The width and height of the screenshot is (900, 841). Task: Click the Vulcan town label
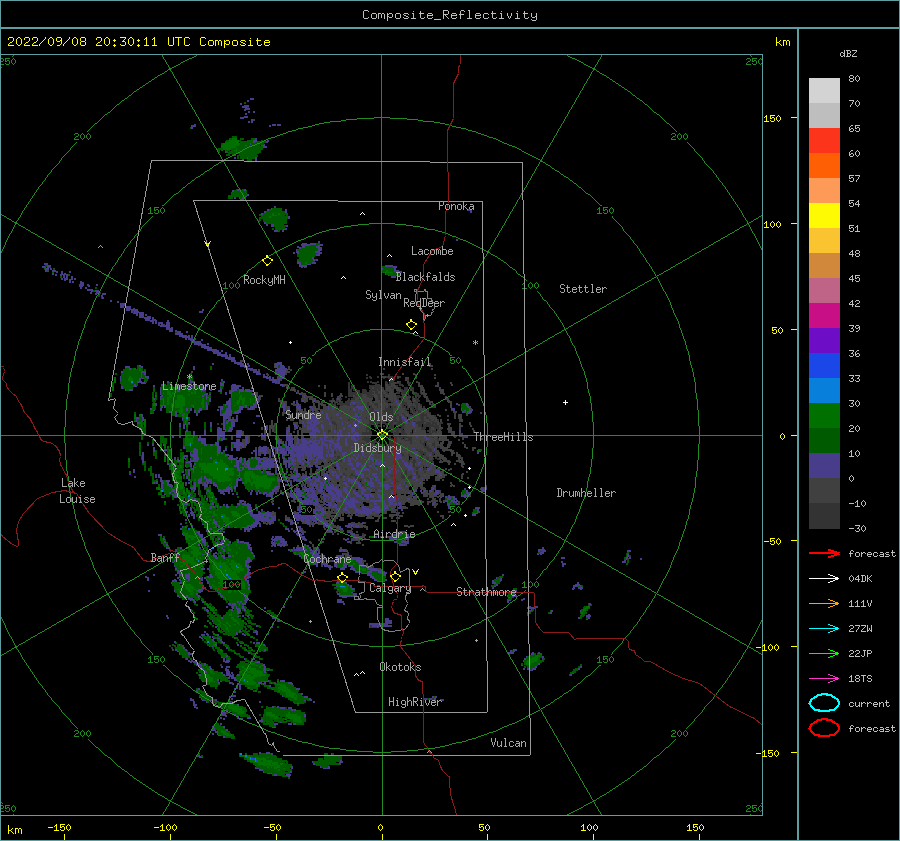click(509, 743)
